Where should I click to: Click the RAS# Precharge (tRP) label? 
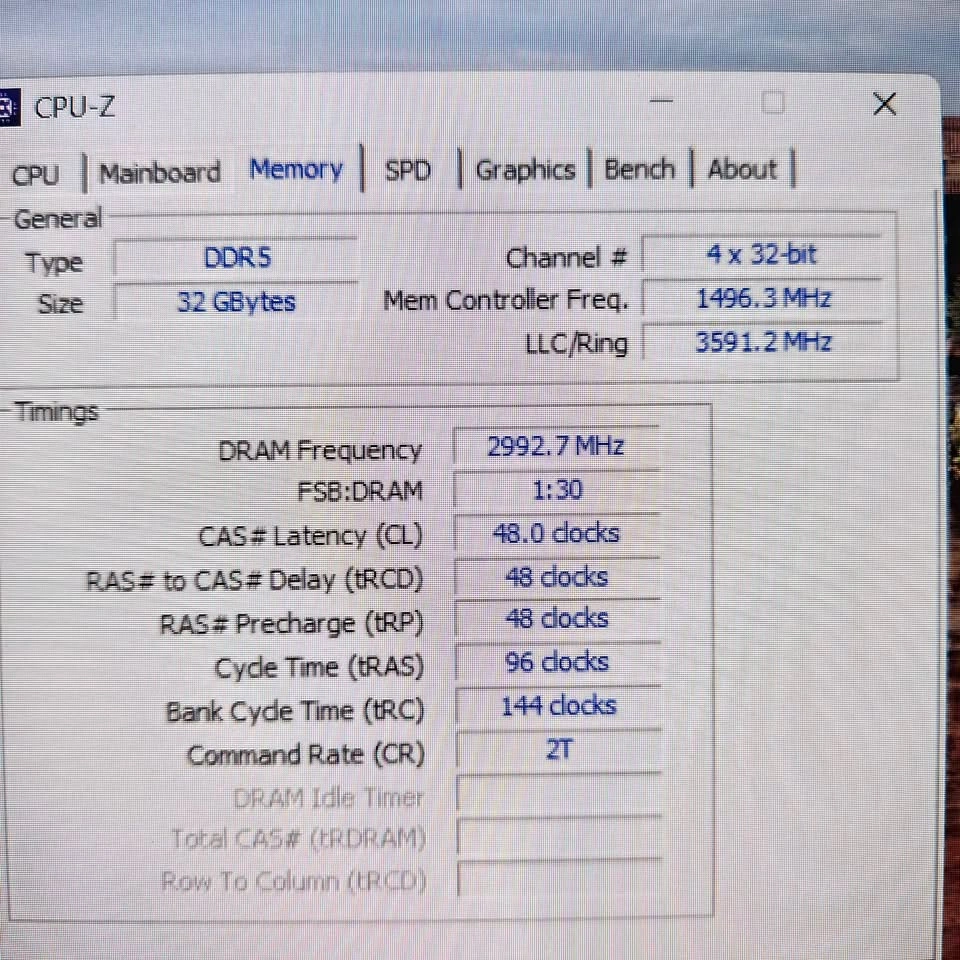(291, 624)
